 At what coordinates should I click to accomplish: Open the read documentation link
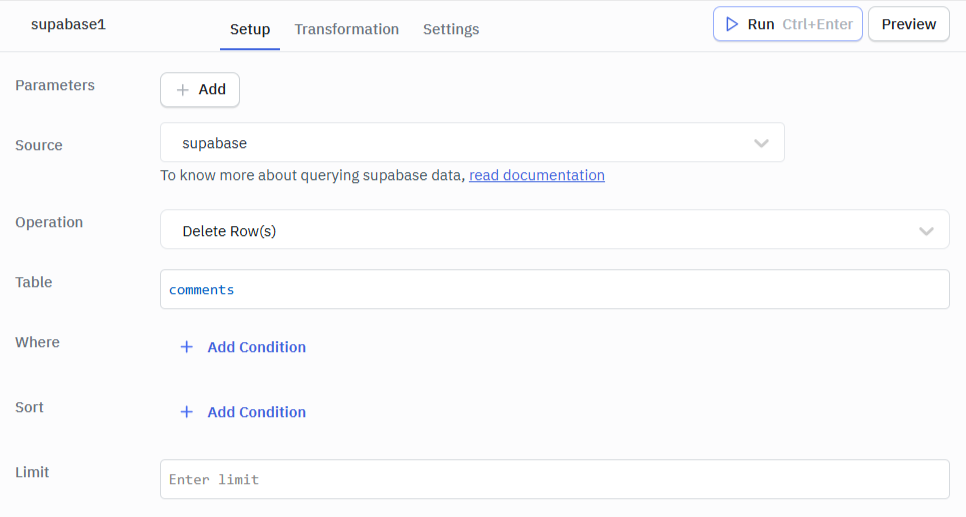[537, 175]
